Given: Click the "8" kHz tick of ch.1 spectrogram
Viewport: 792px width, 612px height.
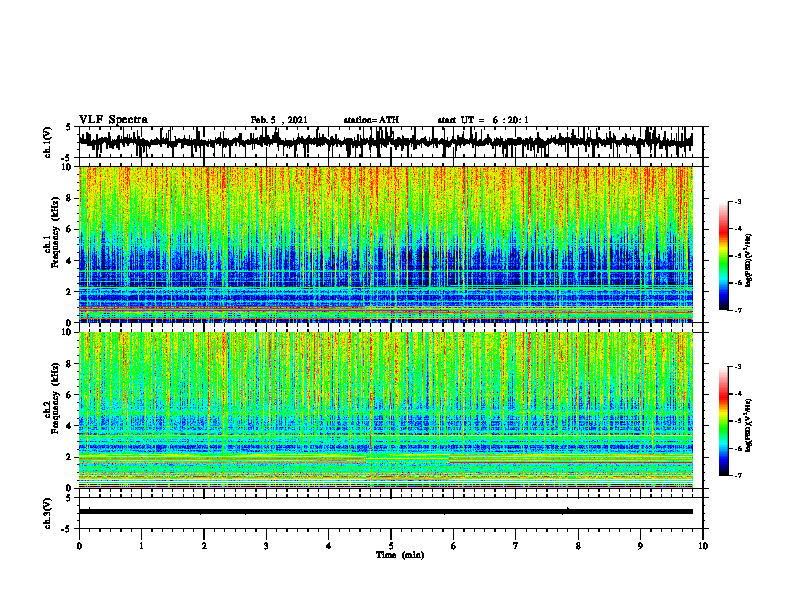Looking at the screenshot, I should (x=71, y=198).
